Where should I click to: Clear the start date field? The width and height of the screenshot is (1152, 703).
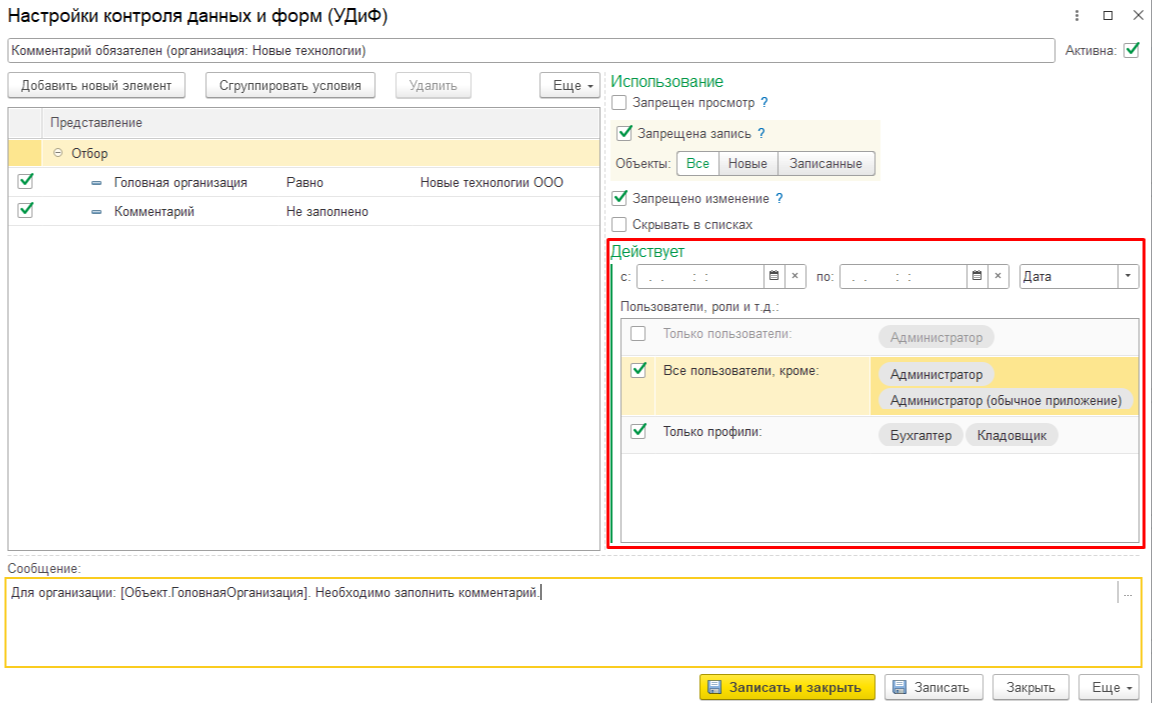(795, 277)
